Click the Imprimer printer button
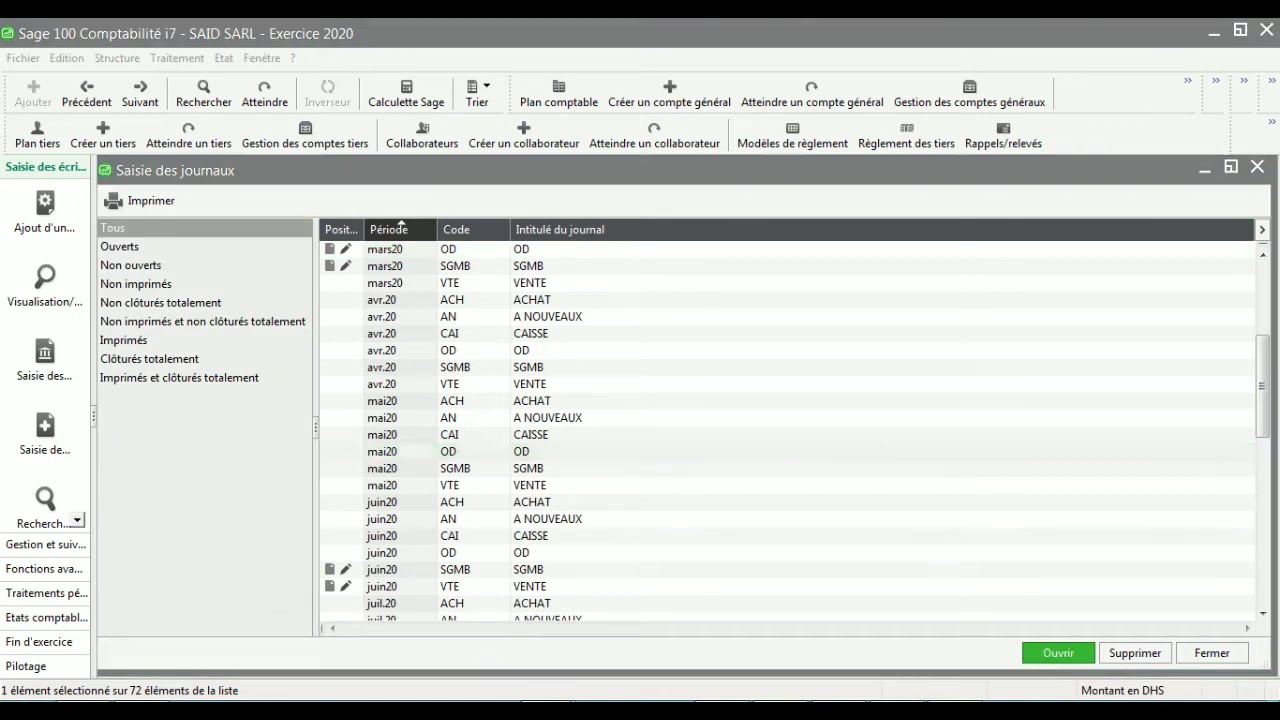 (140, 201)
